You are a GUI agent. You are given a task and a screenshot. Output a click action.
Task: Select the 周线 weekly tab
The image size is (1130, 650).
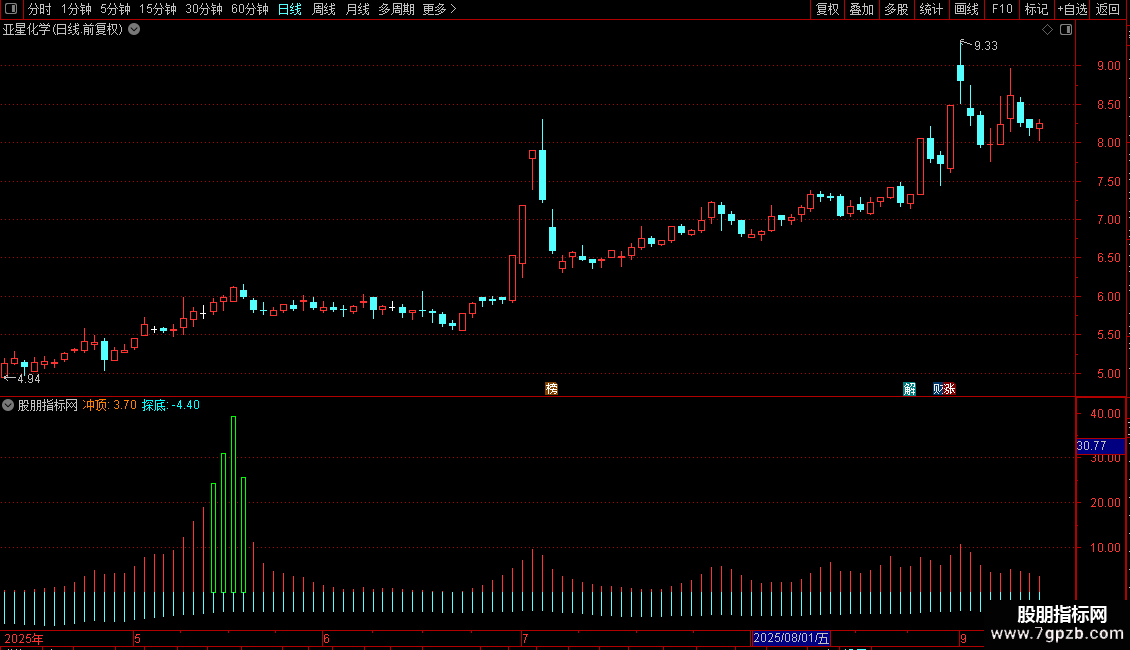tap(324, 9)
